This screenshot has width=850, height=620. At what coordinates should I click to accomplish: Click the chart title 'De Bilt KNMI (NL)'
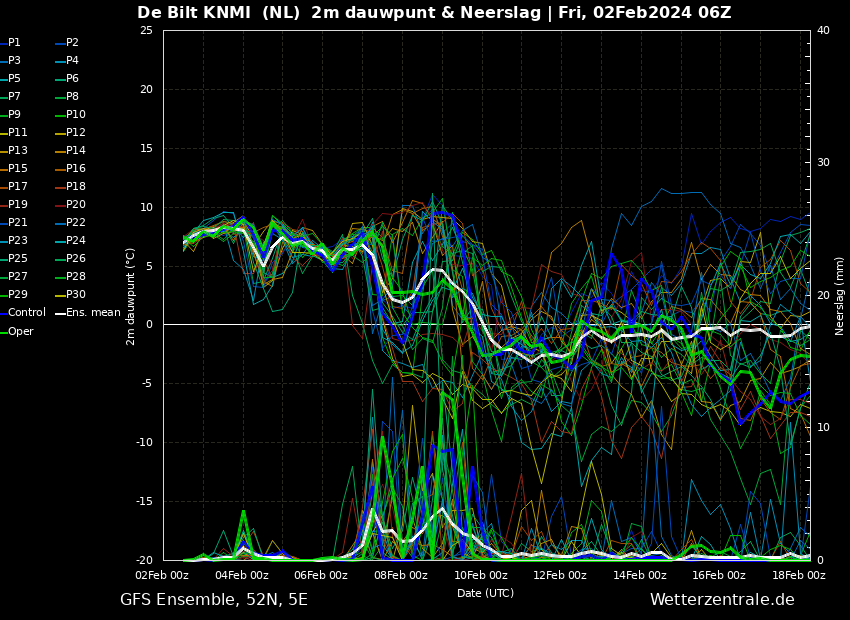point(218,12)
